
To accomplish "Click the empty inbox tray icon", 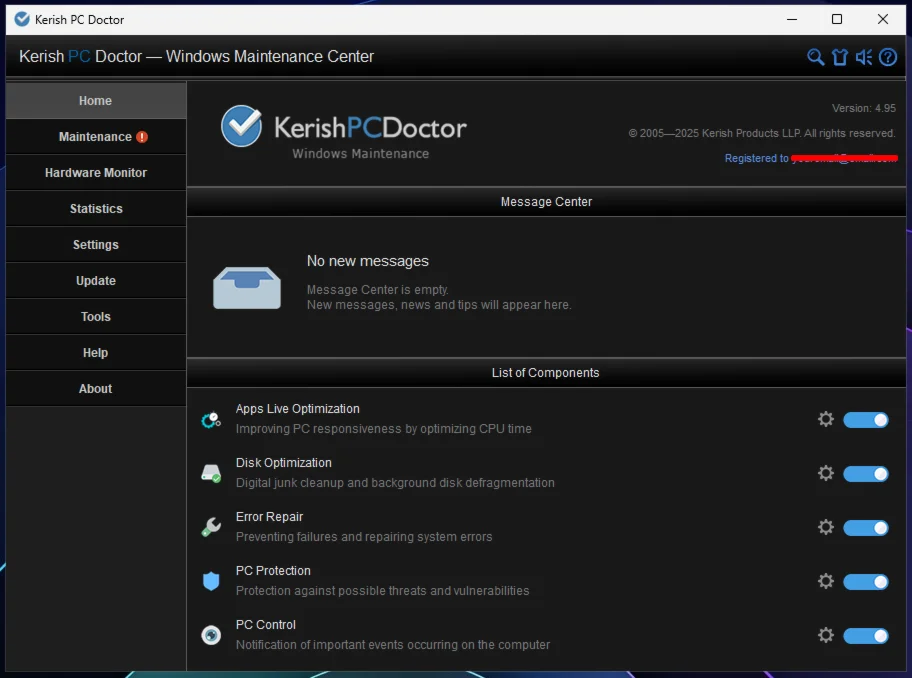I will (247, 287).
